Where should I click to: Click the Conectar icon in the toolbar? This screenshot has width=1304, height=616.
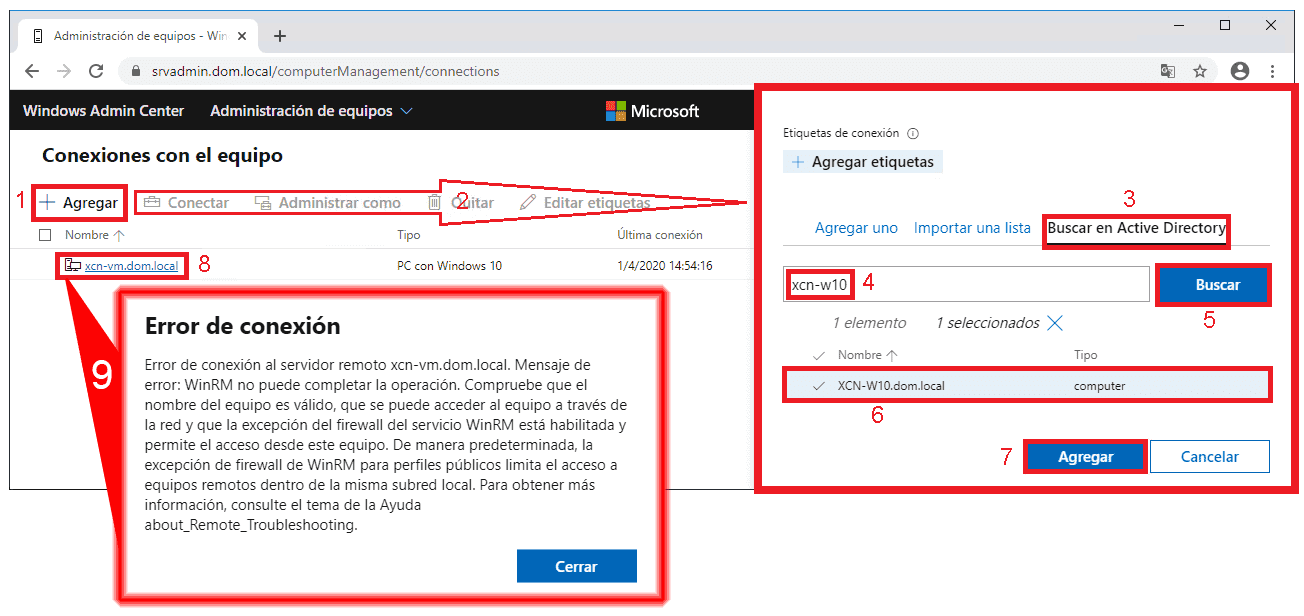pyautogui.click(x=153, y=201)
